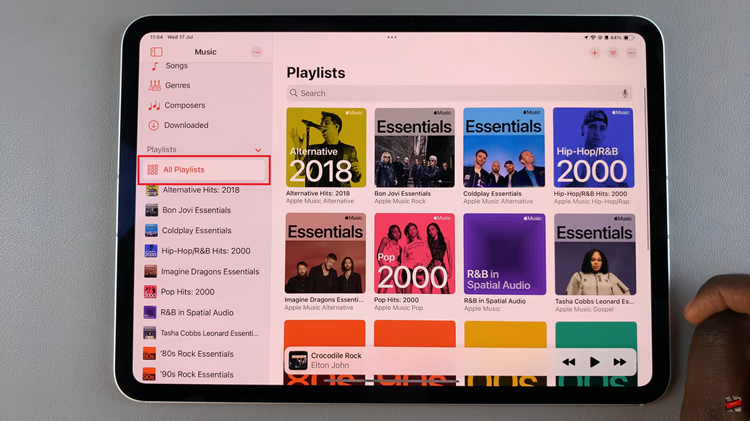This screenshot has width=750, height=421.
Task: Click the add new playlist plus icon
Action: coord(595,53)
